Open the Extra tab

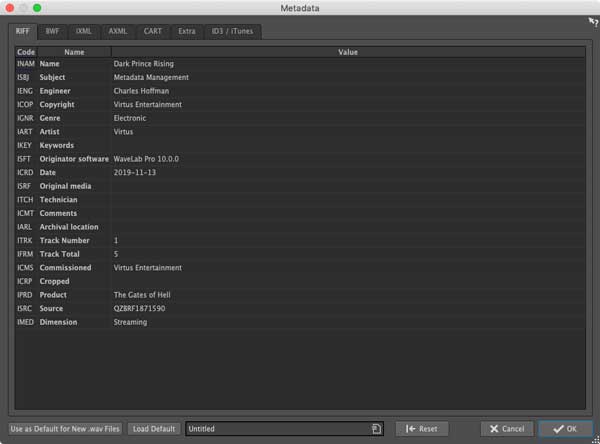[187, 31]
